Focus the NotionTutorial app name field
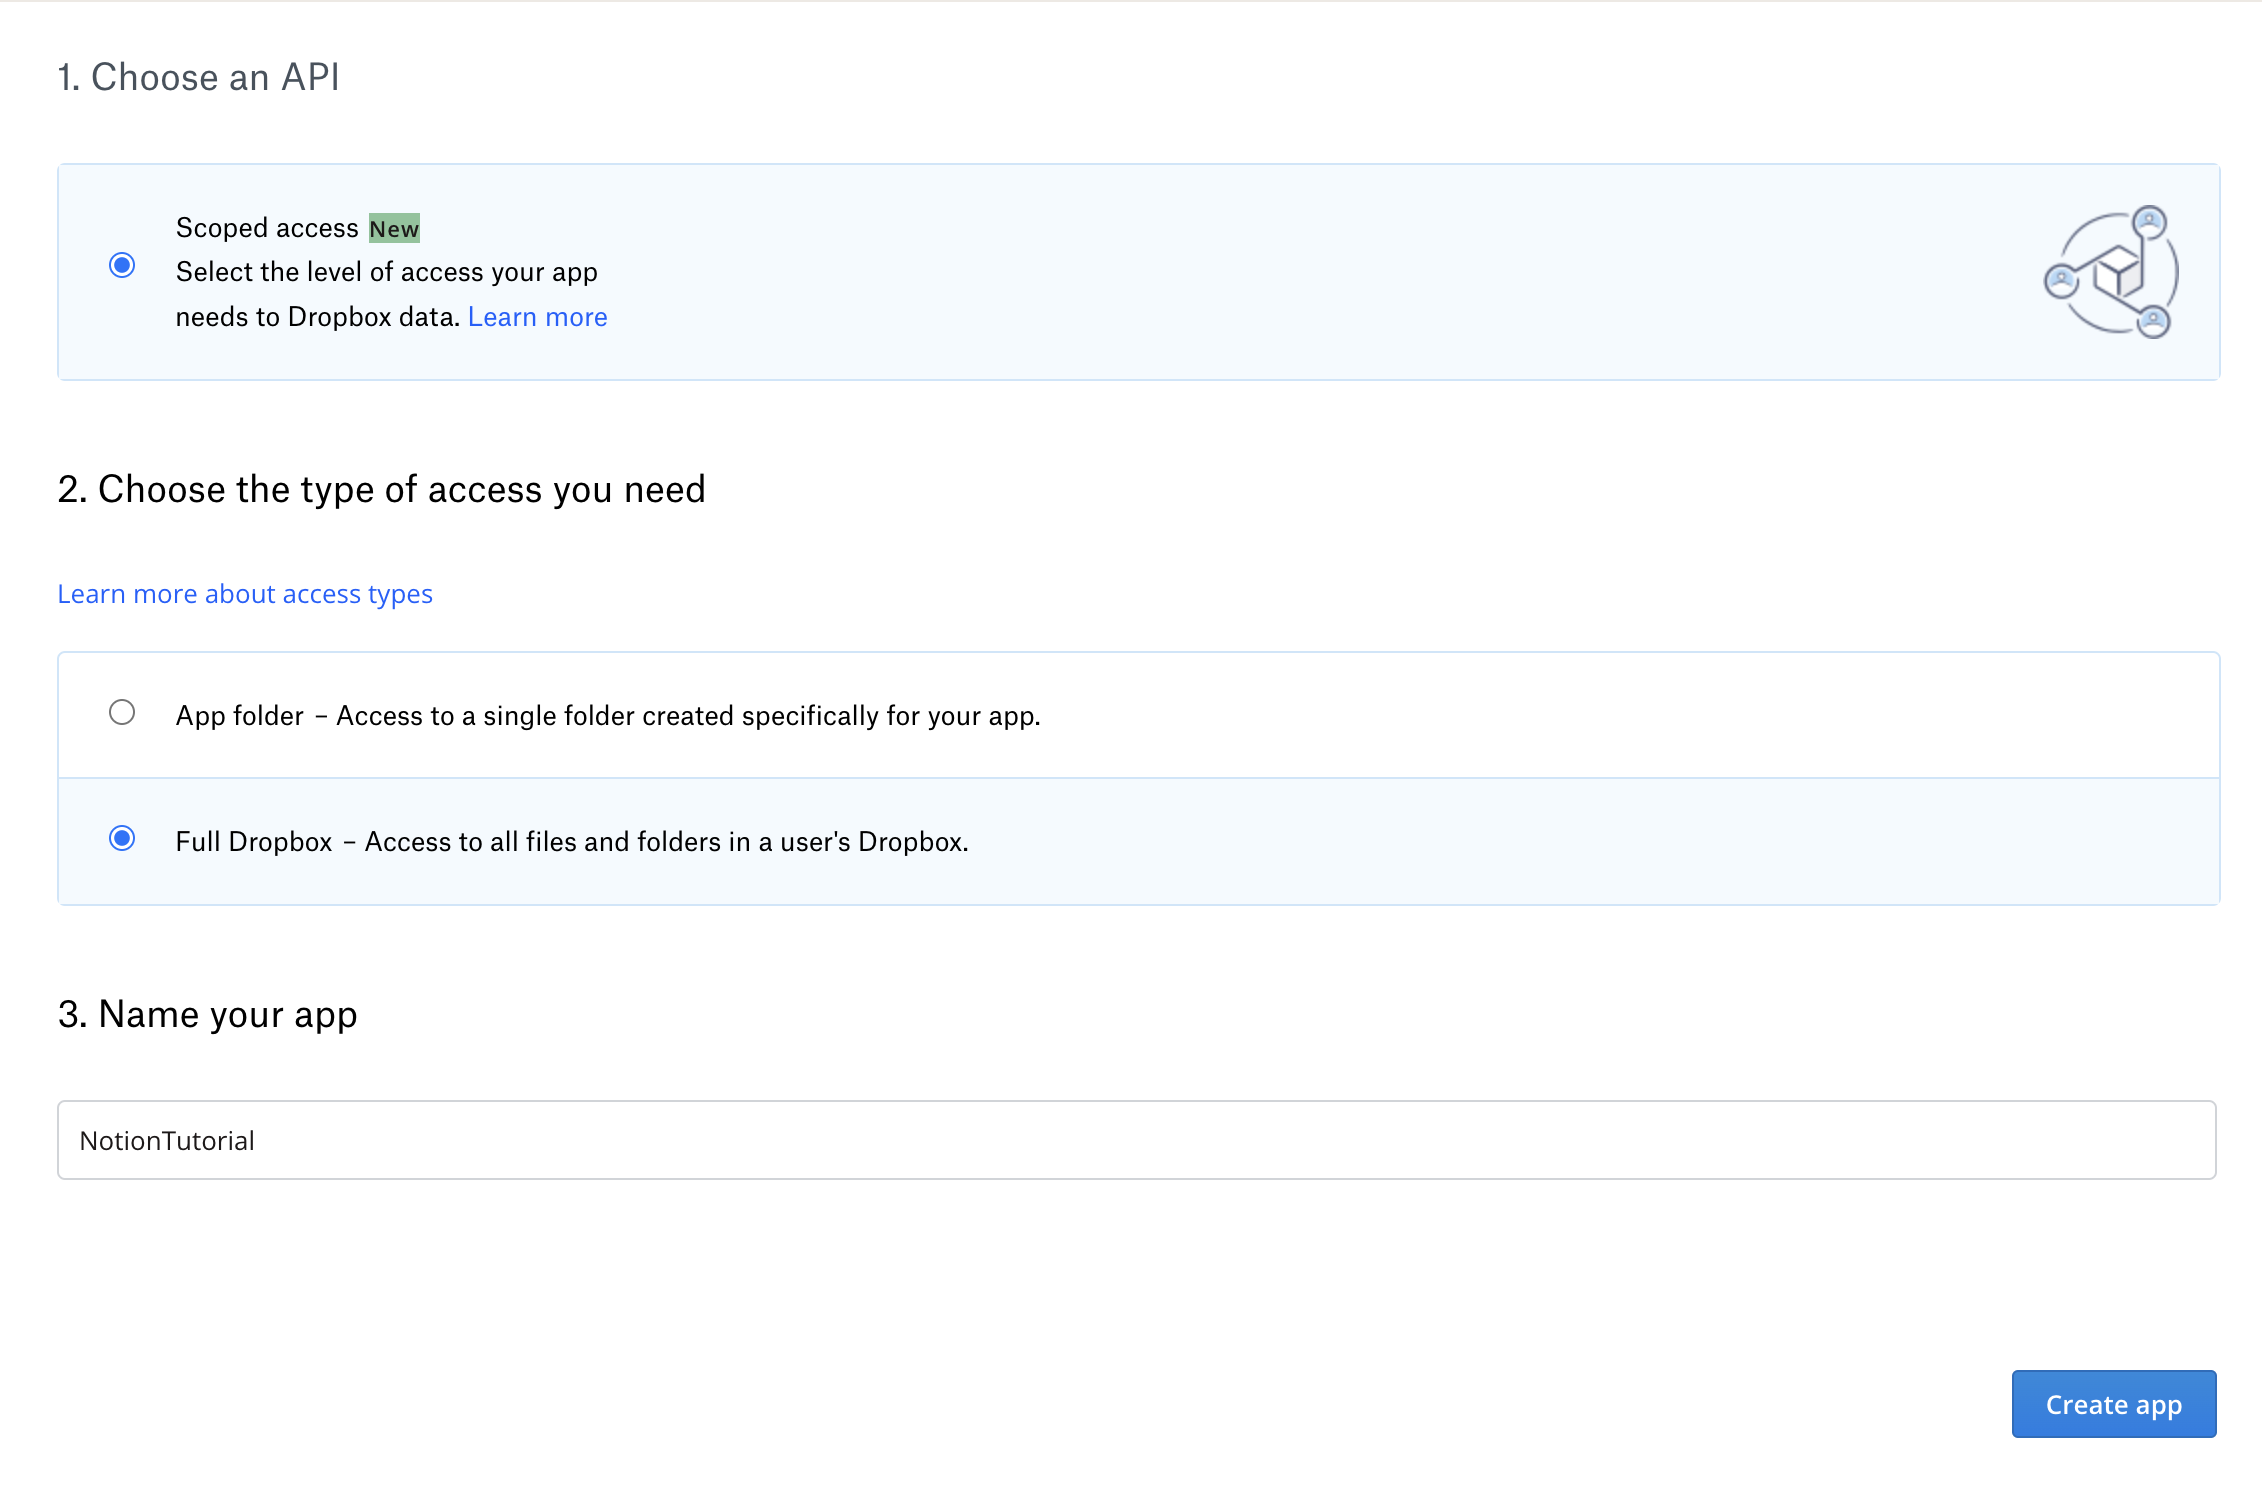2262x1496 pixels. tap(1136, 1140)
